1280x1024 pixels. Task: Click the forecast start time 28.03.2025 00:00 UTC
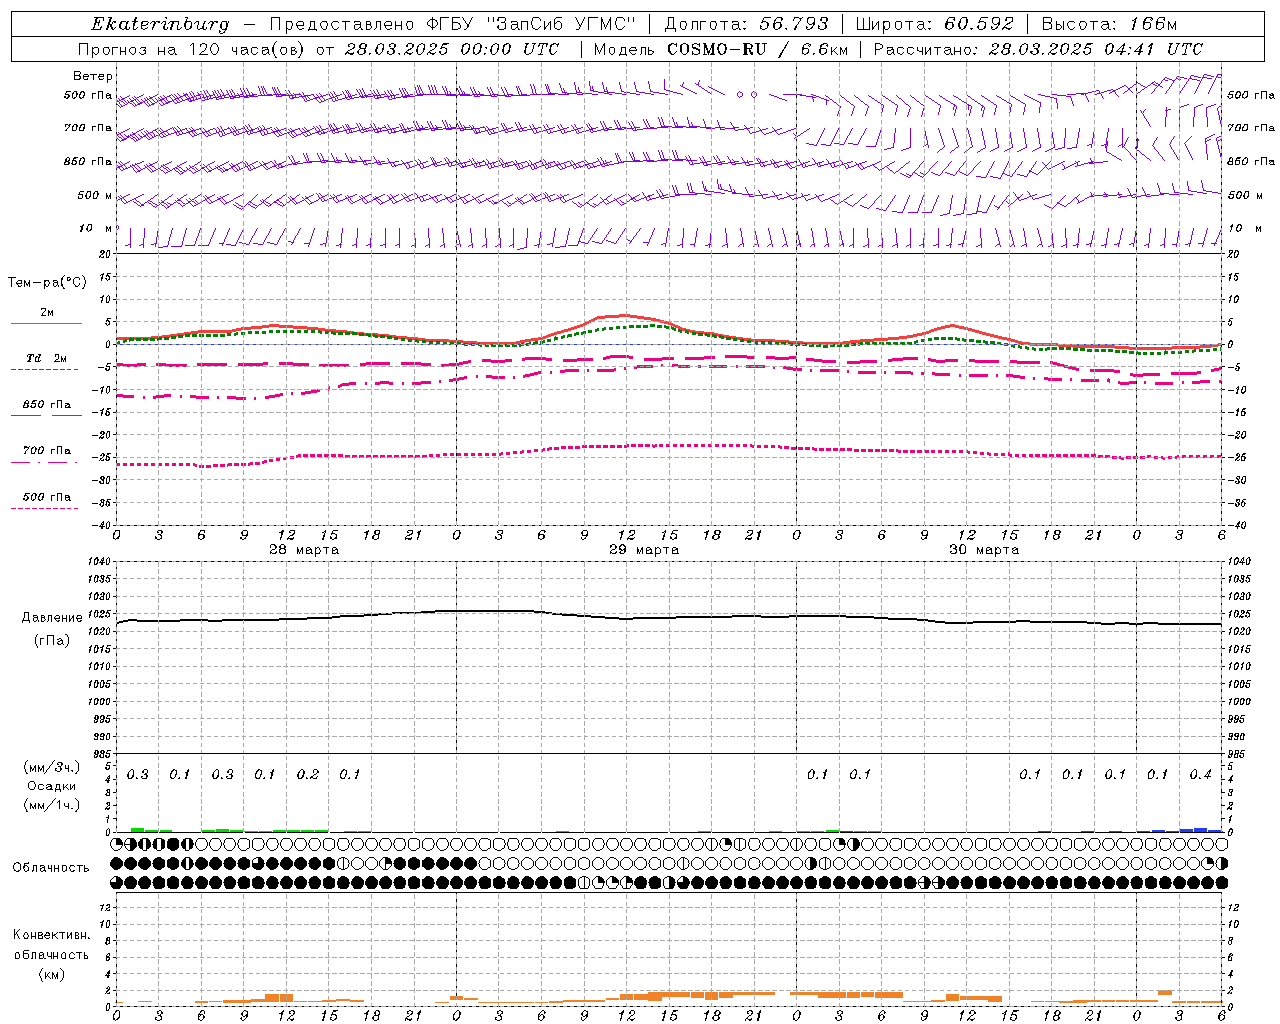(x=452, y=49)
